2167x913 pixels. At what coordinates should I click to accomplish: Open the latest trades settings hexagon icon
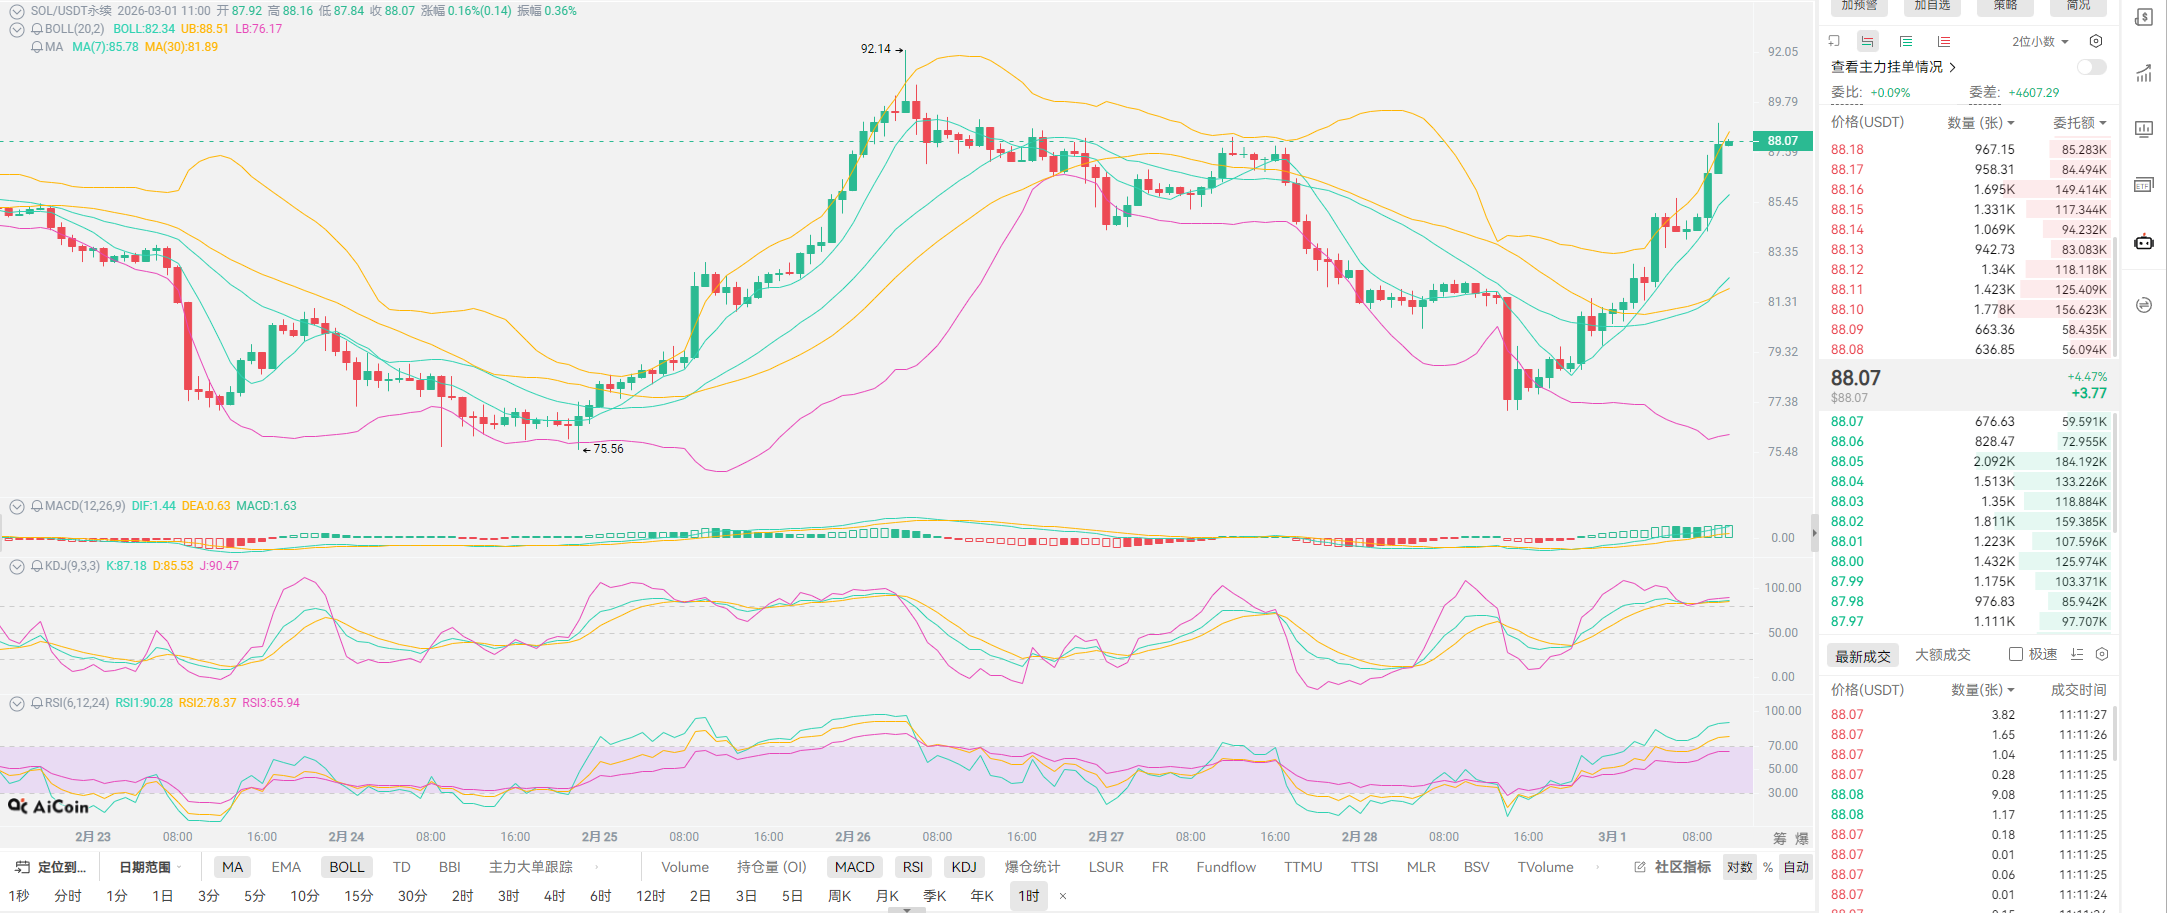2102,654
